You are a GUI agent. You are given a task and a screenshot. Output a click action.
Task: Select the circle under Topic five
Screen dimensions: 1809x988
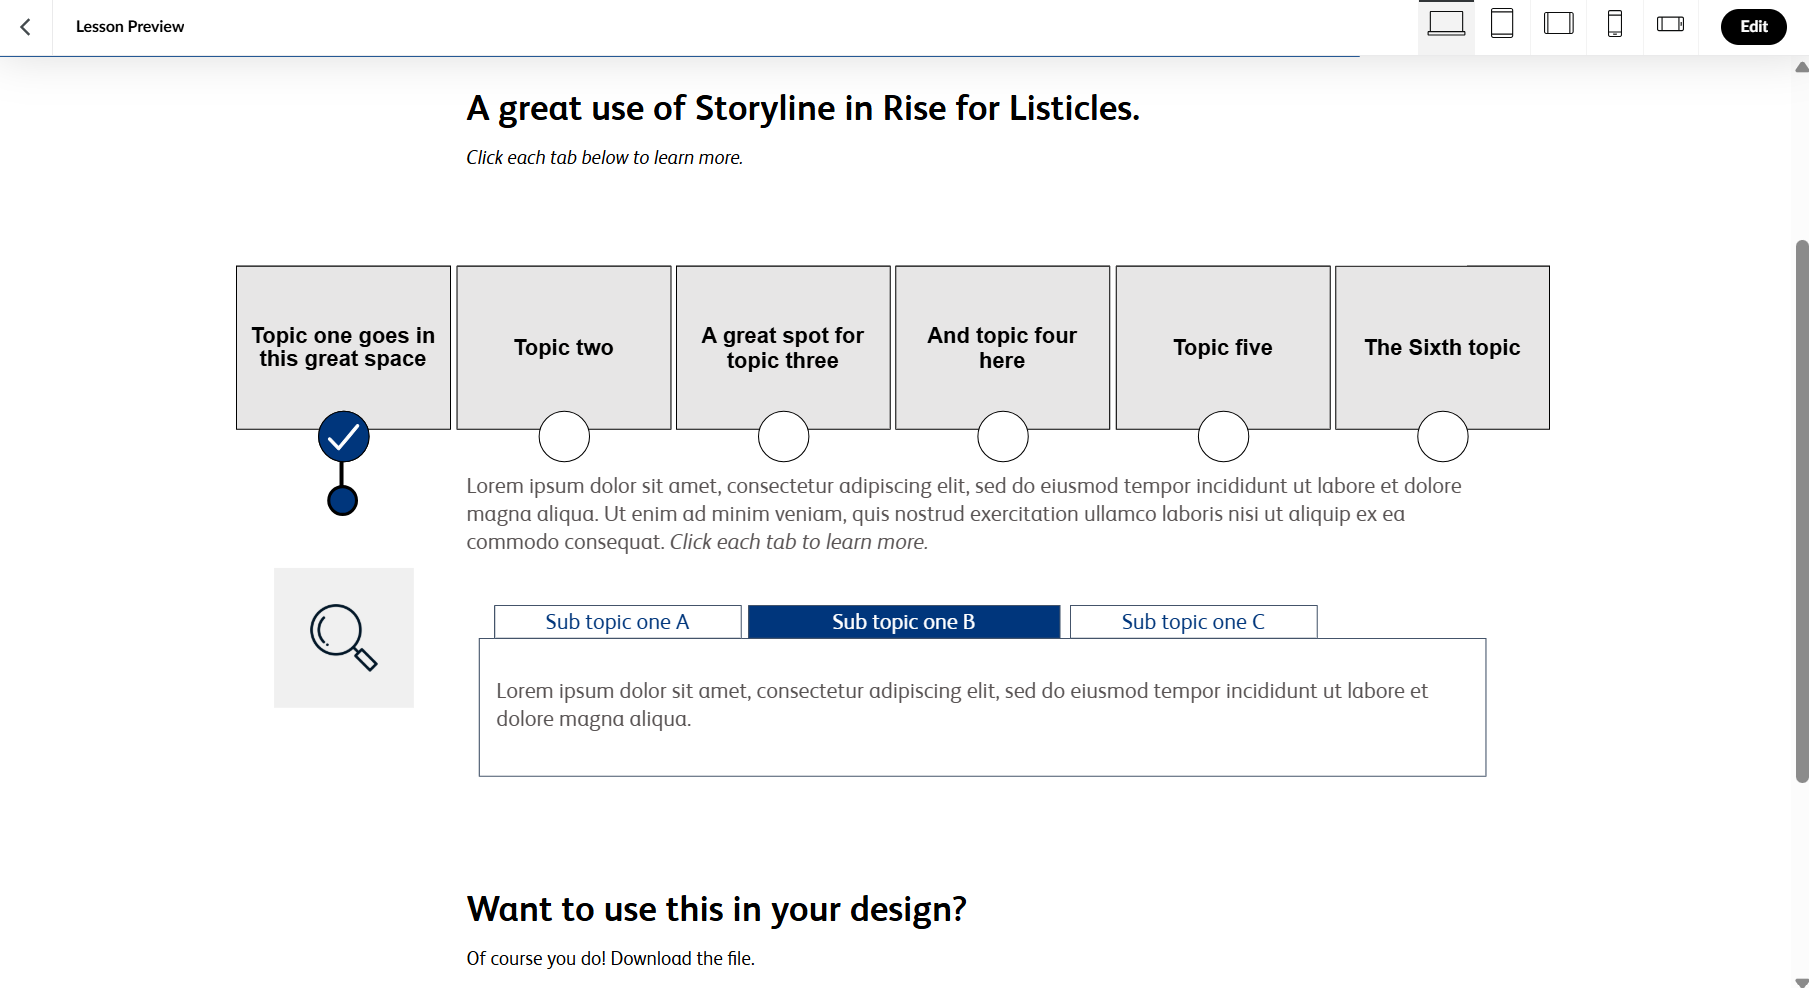tap(1222, 435)
